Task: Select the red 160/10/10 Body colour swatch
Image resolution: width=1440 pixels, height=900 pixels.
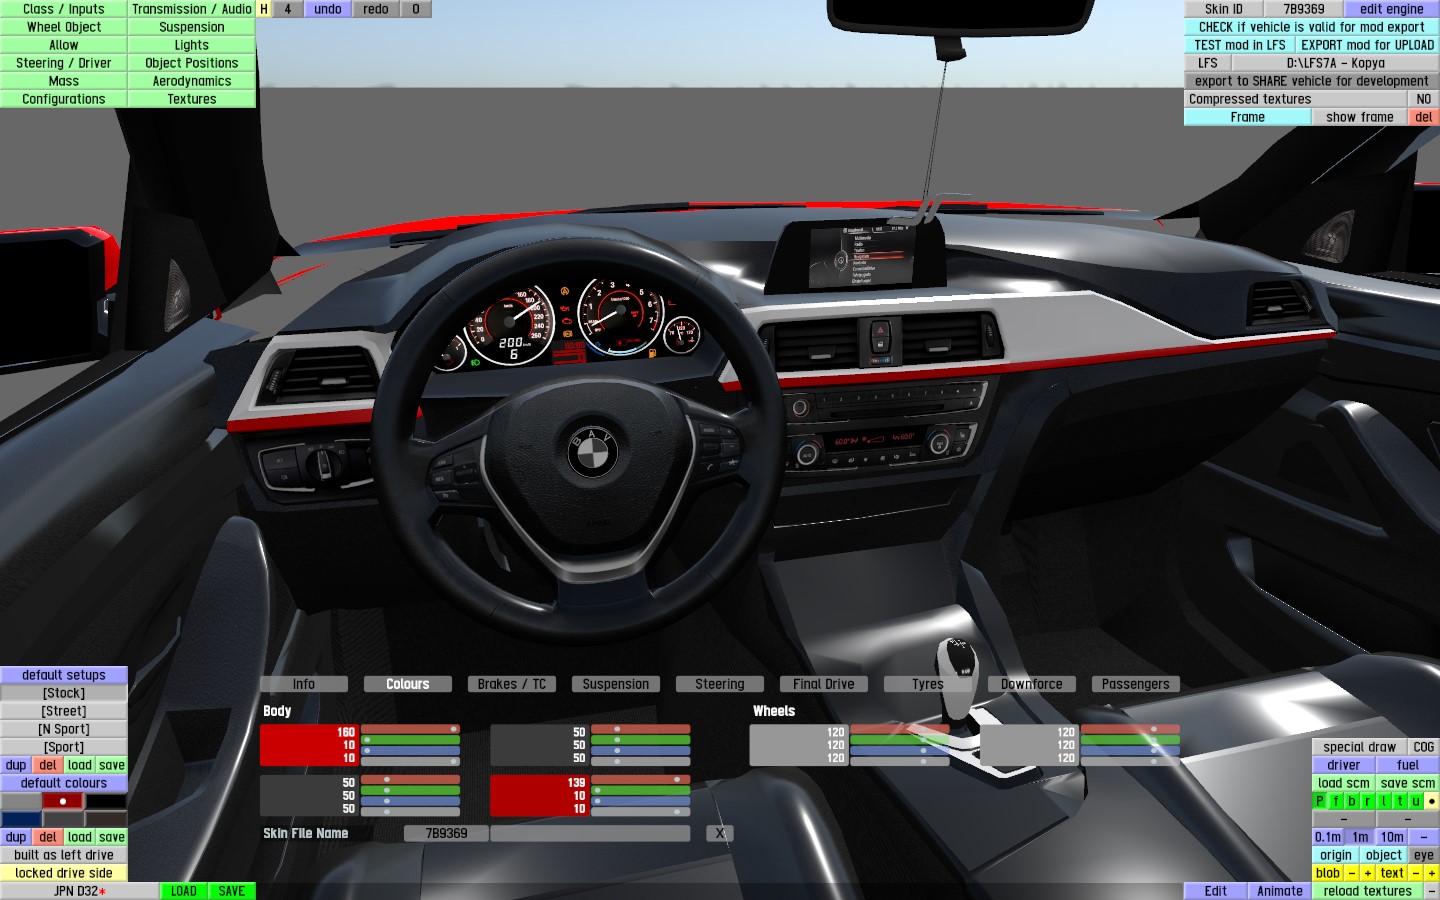Action: pos(309,745)
